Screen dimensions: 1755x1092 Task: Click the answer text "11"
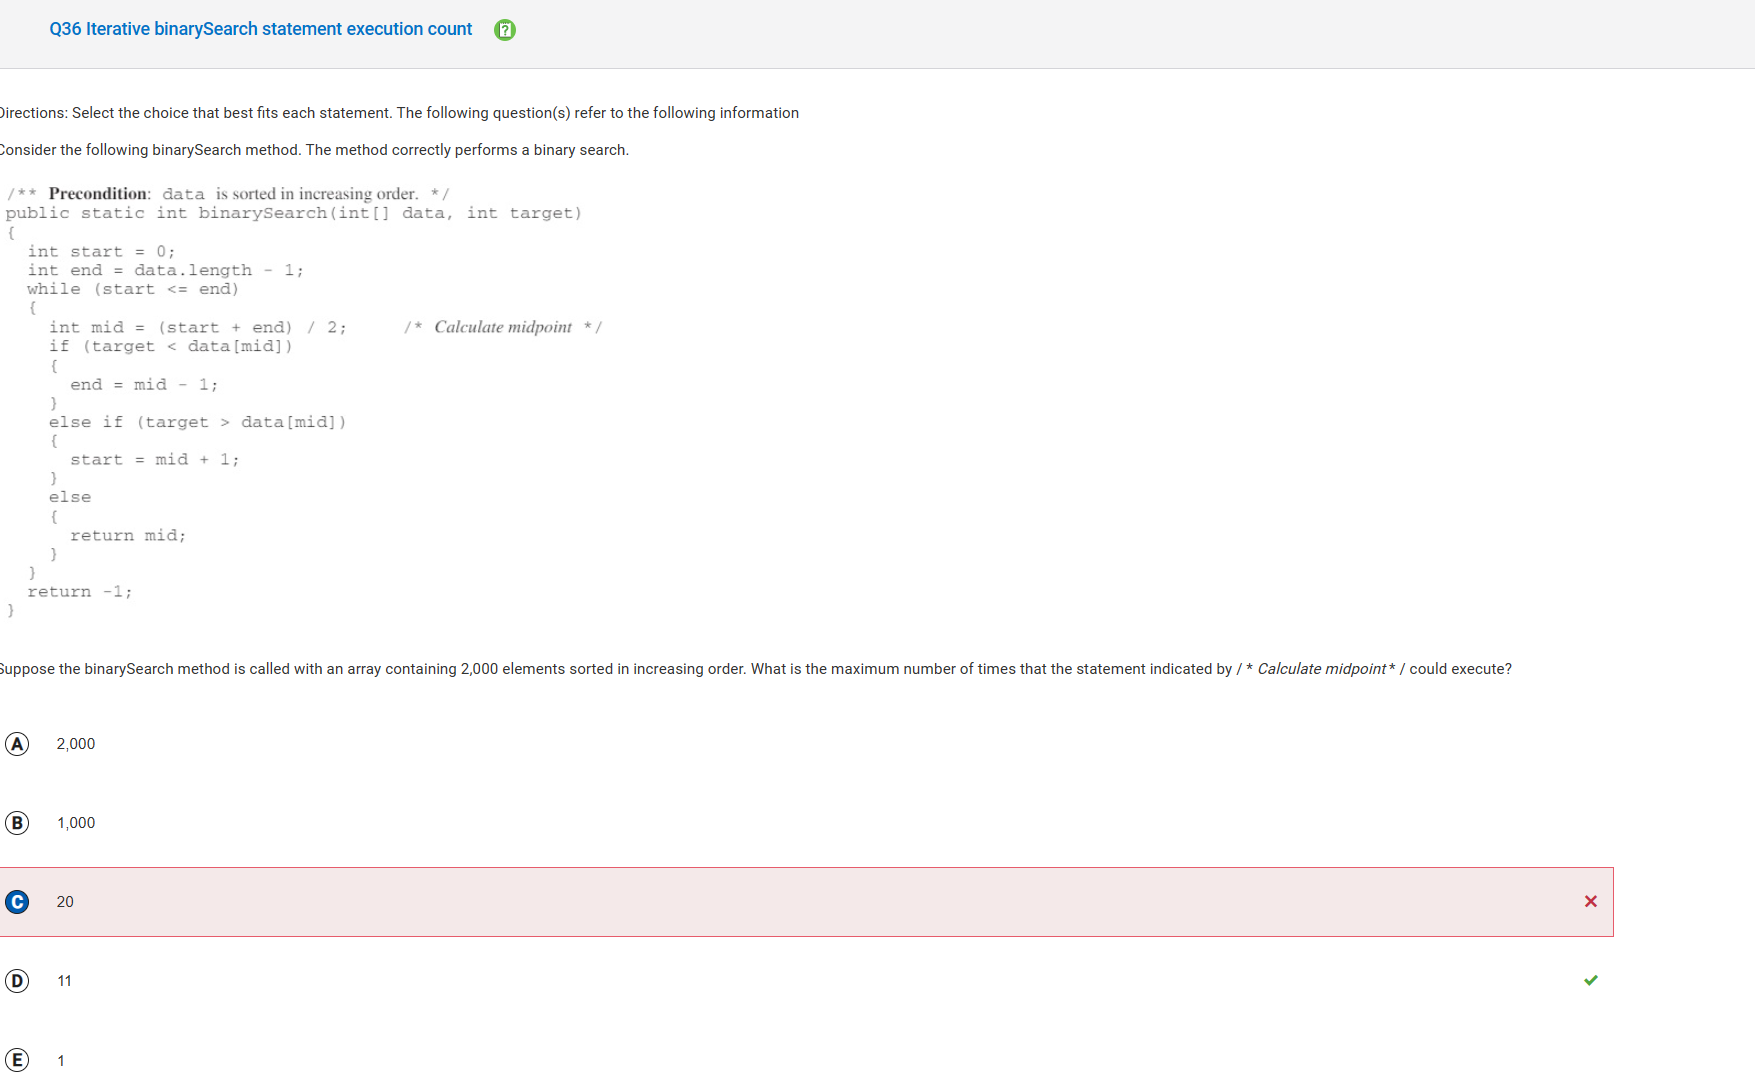[64, 981]
